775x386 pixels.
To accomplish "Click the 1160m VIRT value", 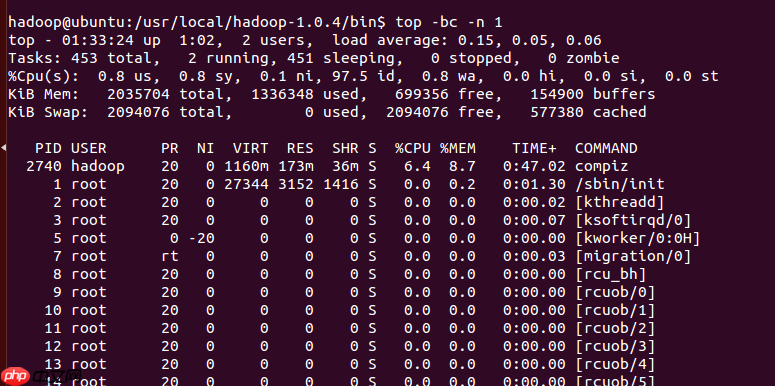I will 246,166.
